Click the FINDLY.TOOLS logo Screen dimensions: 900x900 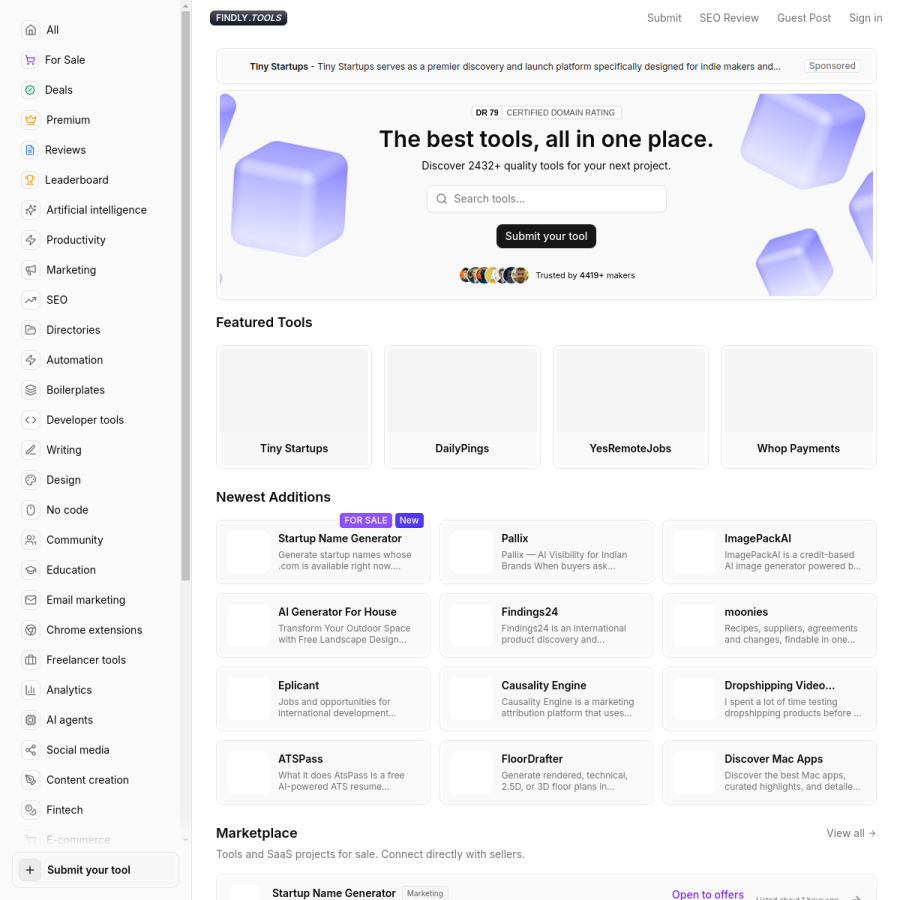249,18
